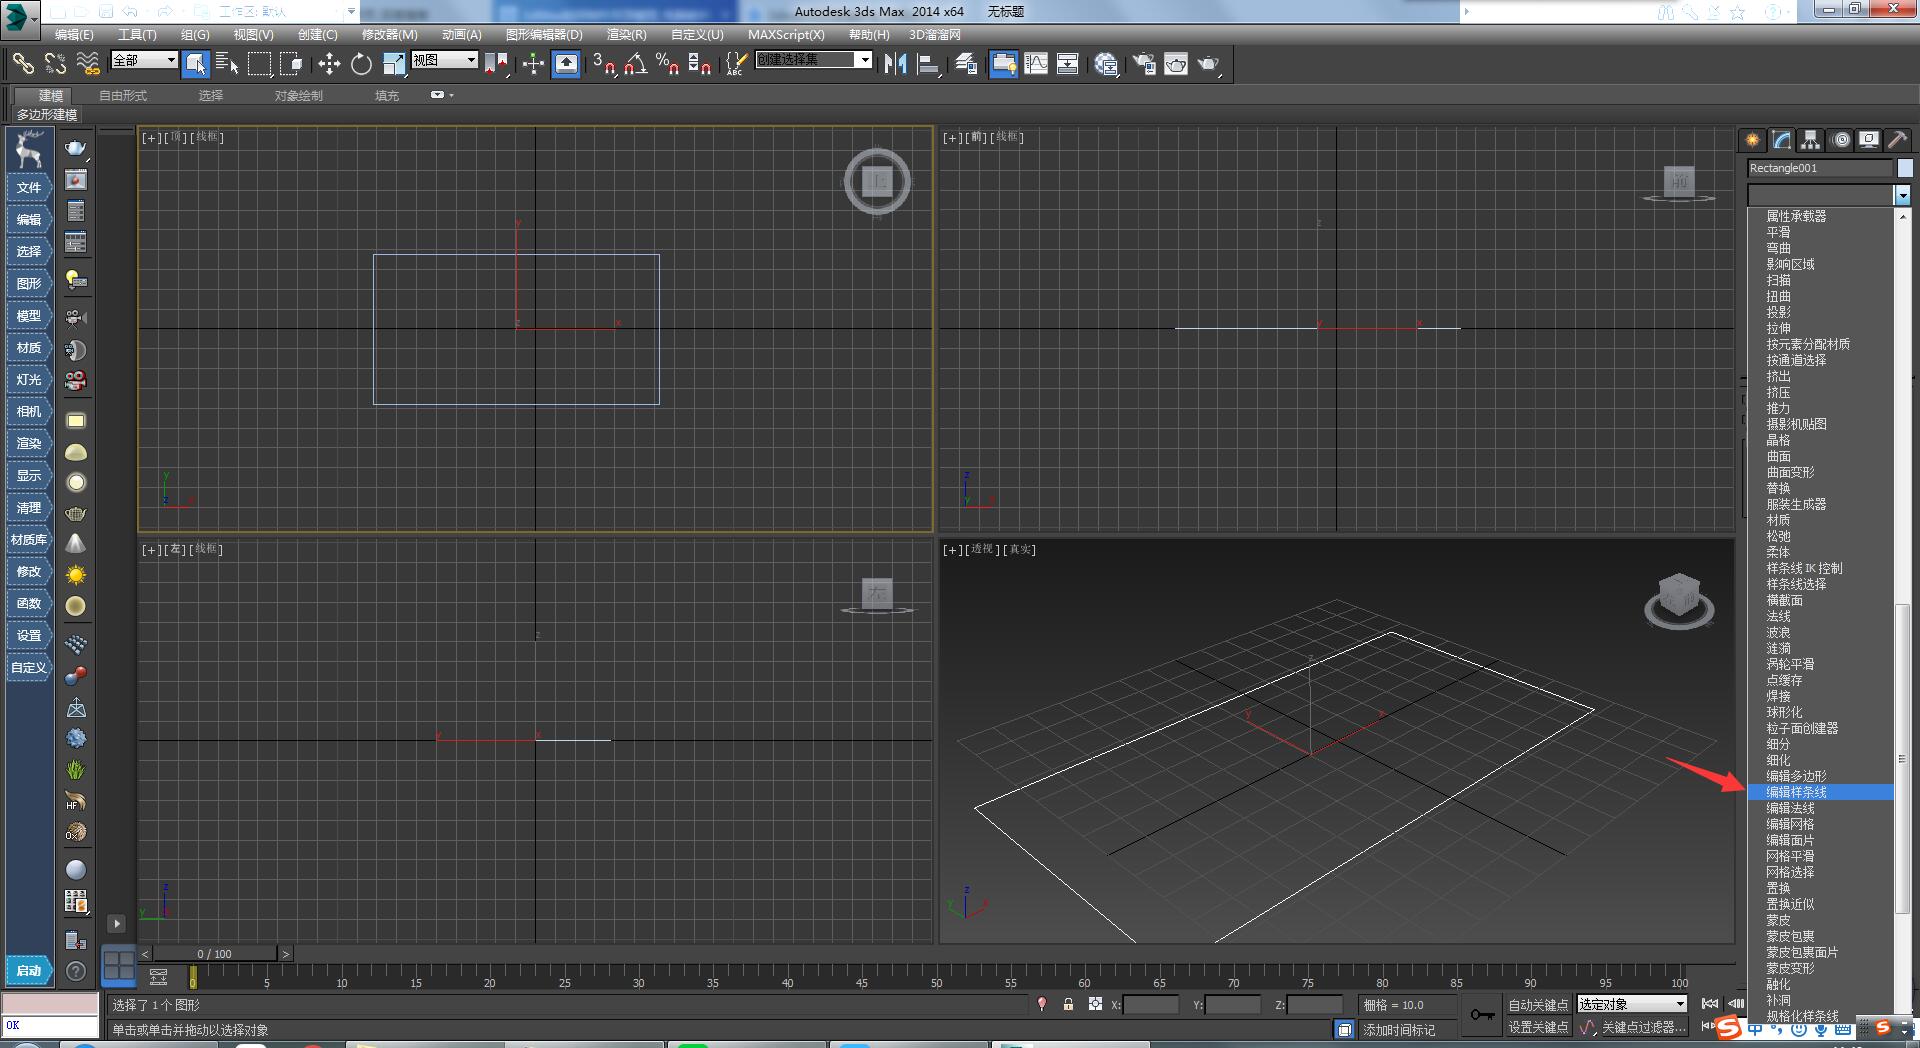Switch to the 自由形式 ribbon tab
1920x1048 pixels.
[122, 95]
